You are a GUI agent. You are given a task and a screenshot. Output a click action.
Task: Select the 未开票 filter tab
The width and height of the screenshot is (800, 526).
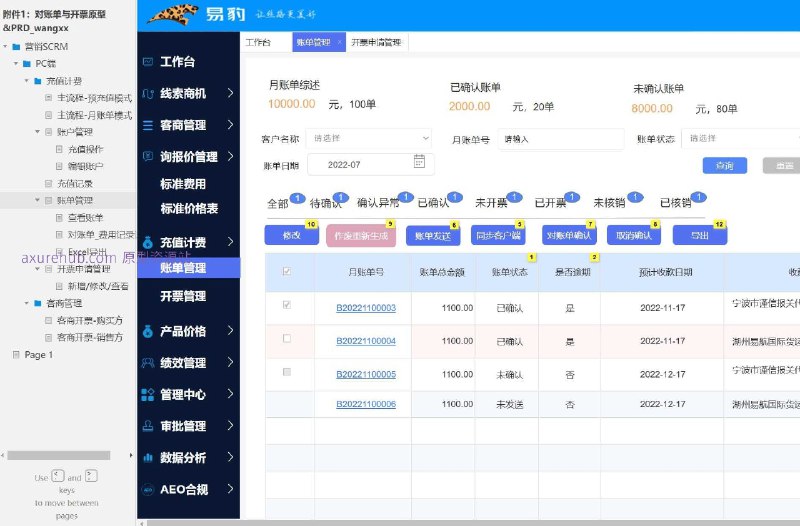pyautogui.click(x=491, y=203)
